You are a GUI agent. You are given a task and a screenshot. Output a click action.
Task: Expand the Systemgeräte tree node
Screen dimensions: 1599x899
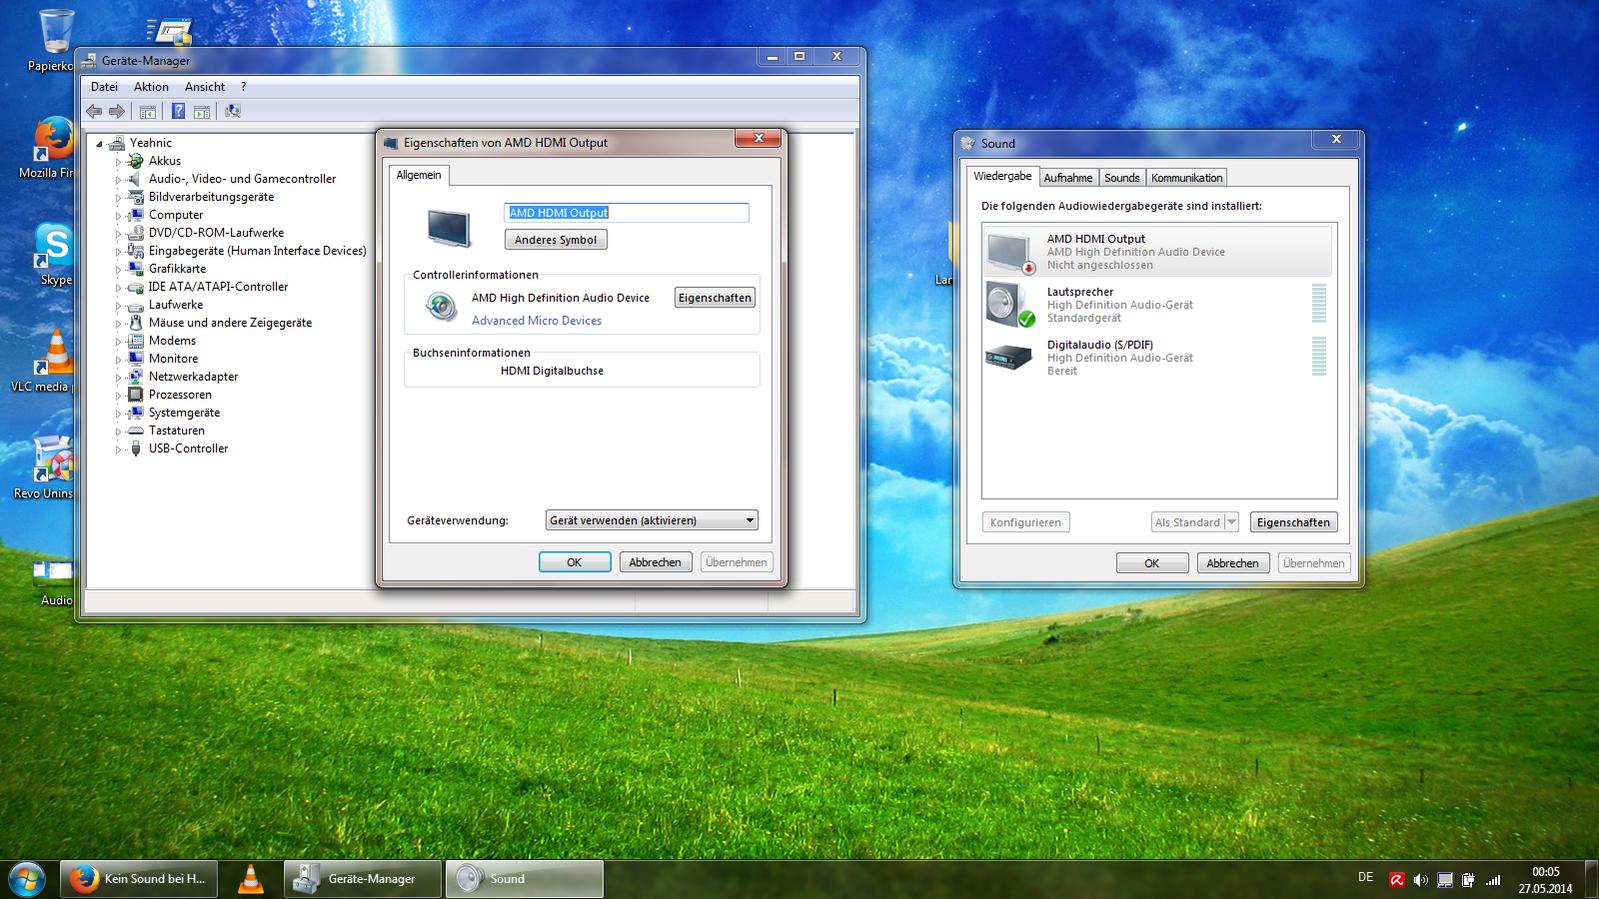pos(118,413)
